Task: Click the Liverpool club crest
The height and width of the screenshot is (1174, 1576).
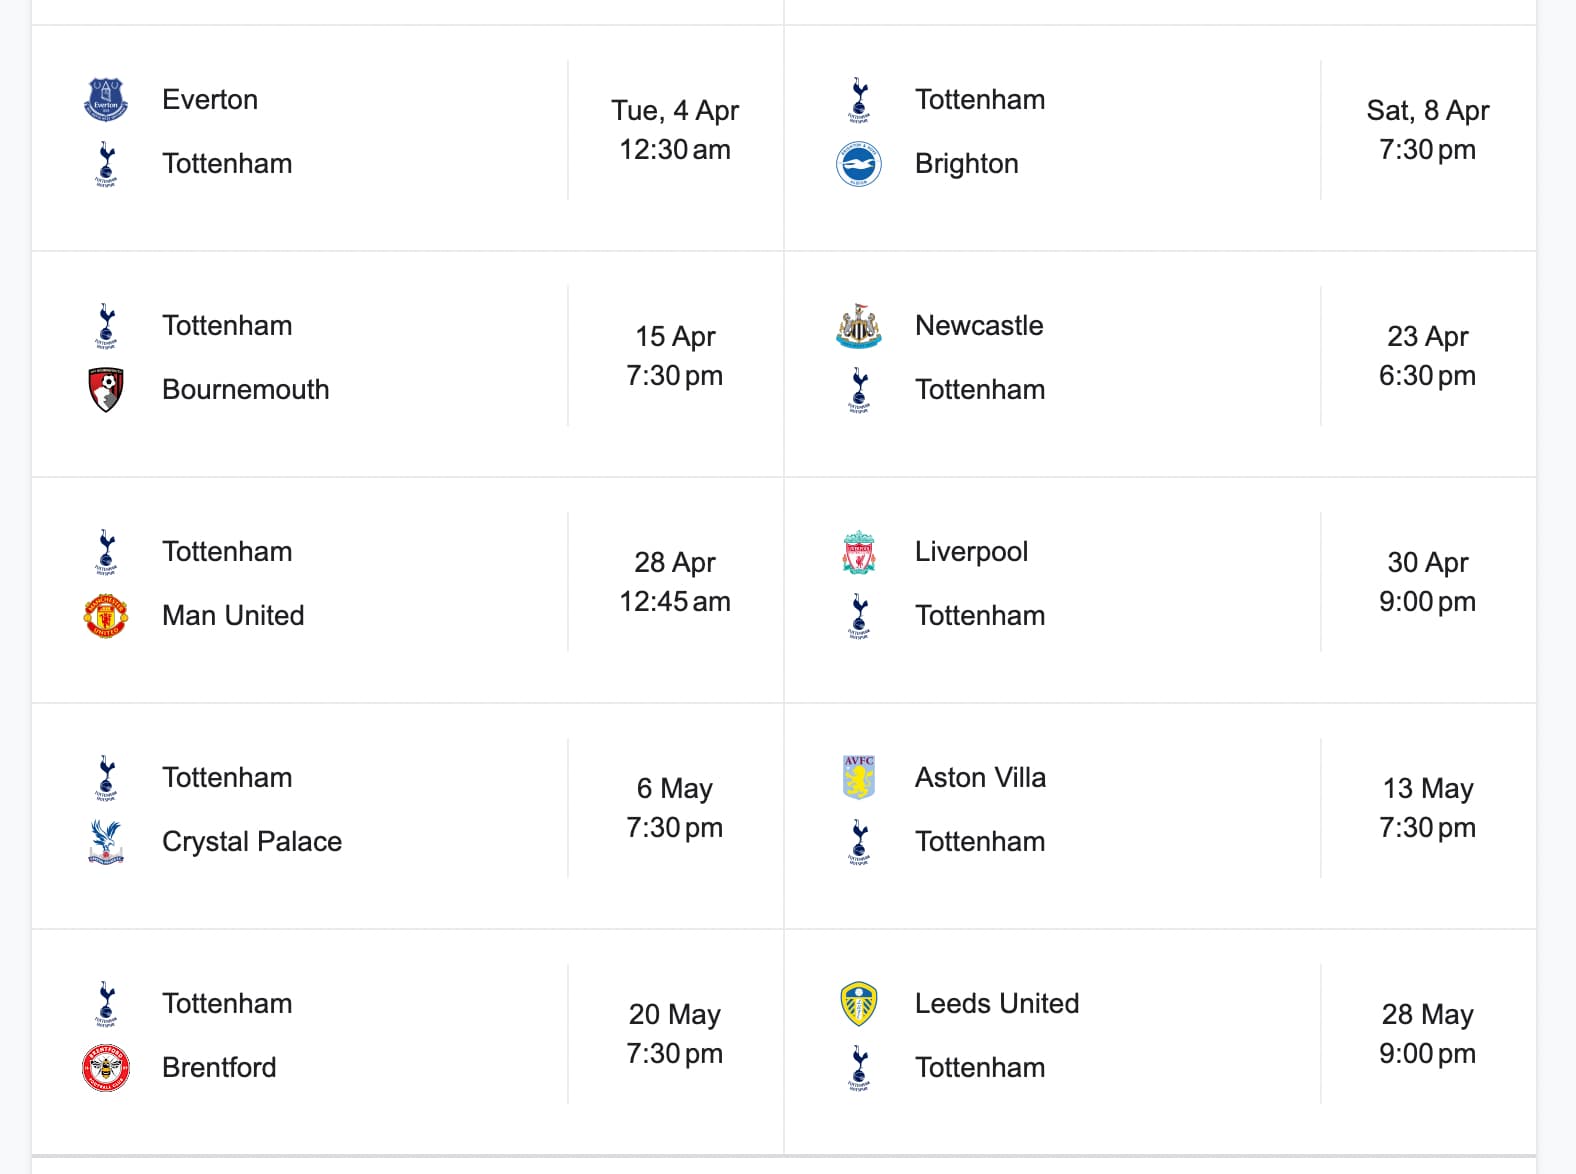Action: pos(858,552)
